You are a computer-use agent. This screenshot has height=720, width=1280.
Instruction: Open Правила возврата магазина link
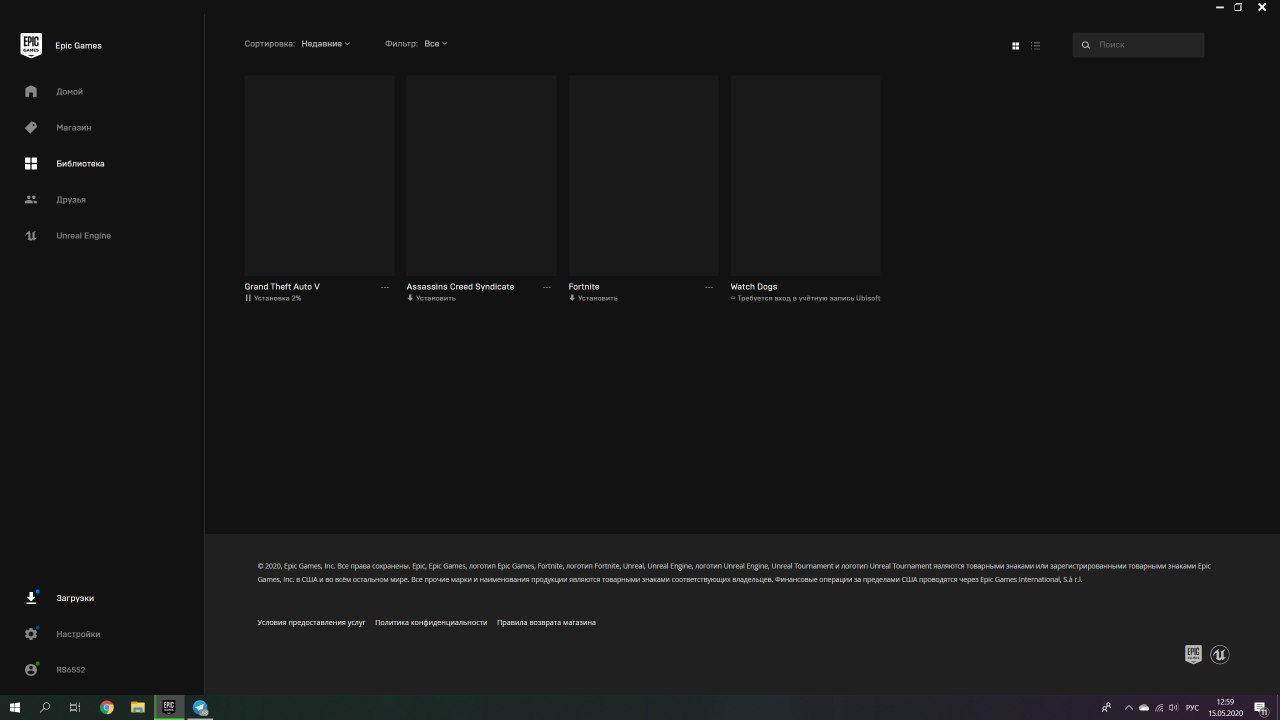pos(546,622)
